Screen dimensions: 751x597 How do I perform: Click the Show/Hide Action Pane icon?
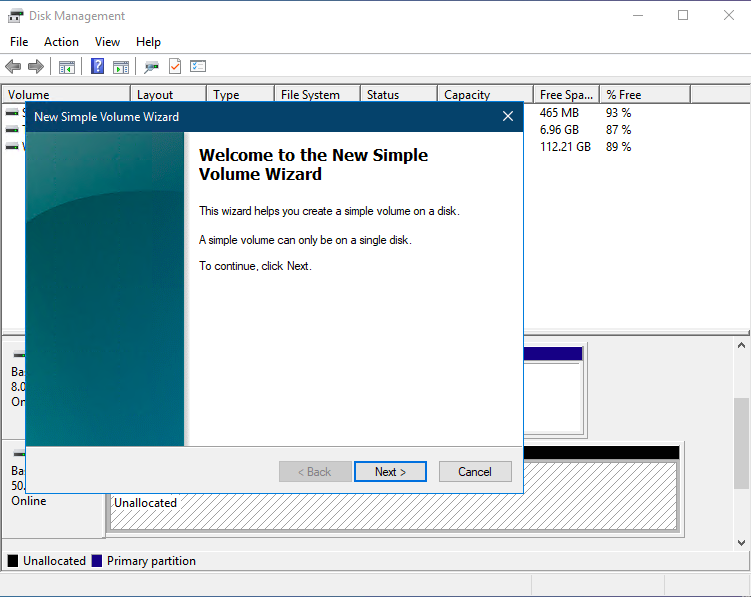click(x=121, y=67)
